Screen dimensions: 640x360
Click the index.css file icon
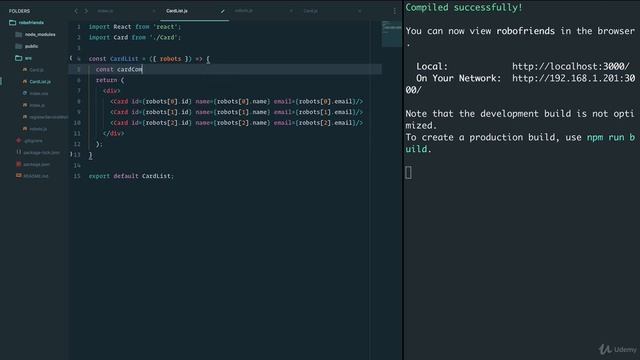tap(25, 93)
